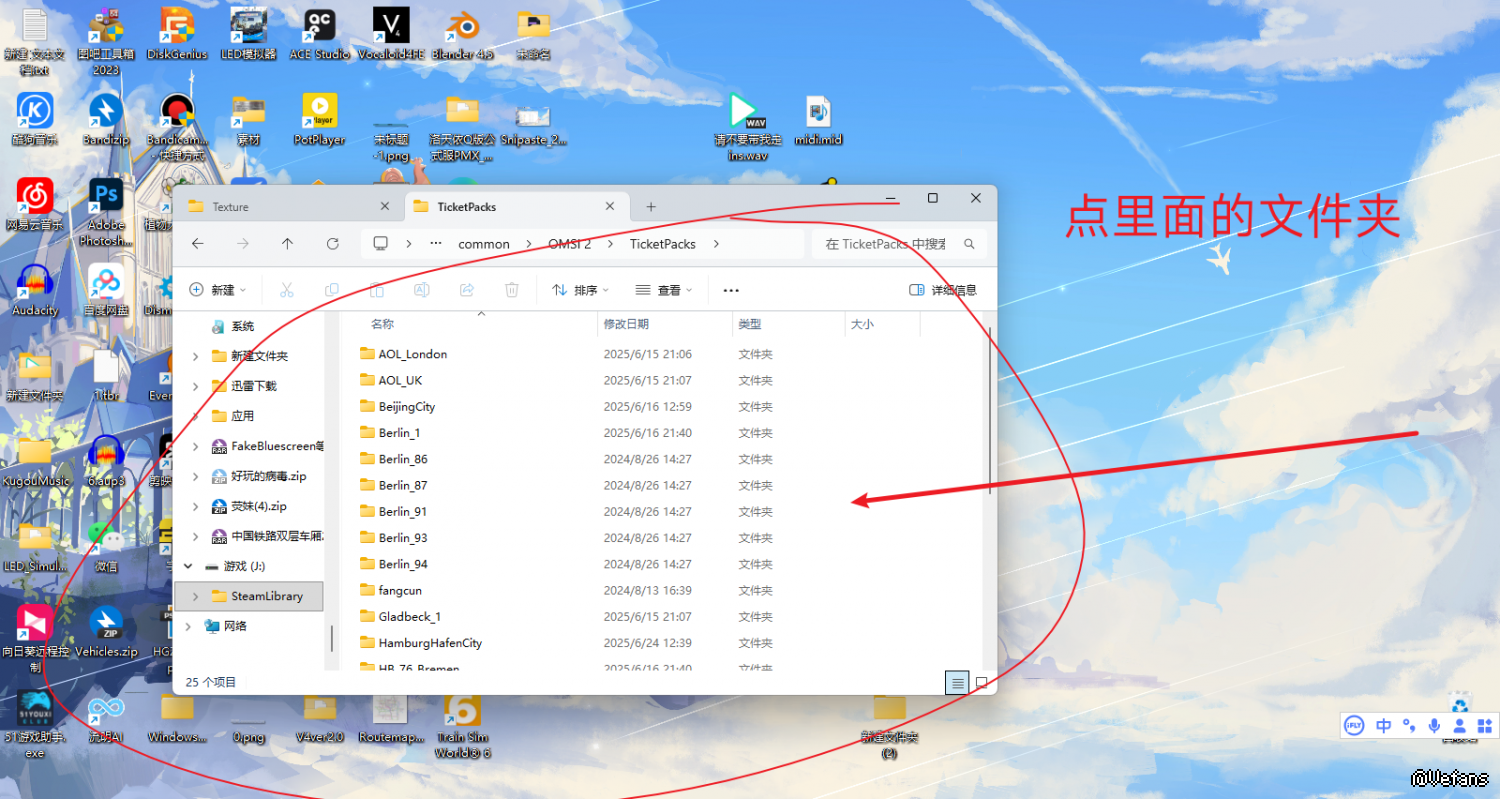
Task: Select the Gladbeck_1 folder
Action: (x=400, y=616)
